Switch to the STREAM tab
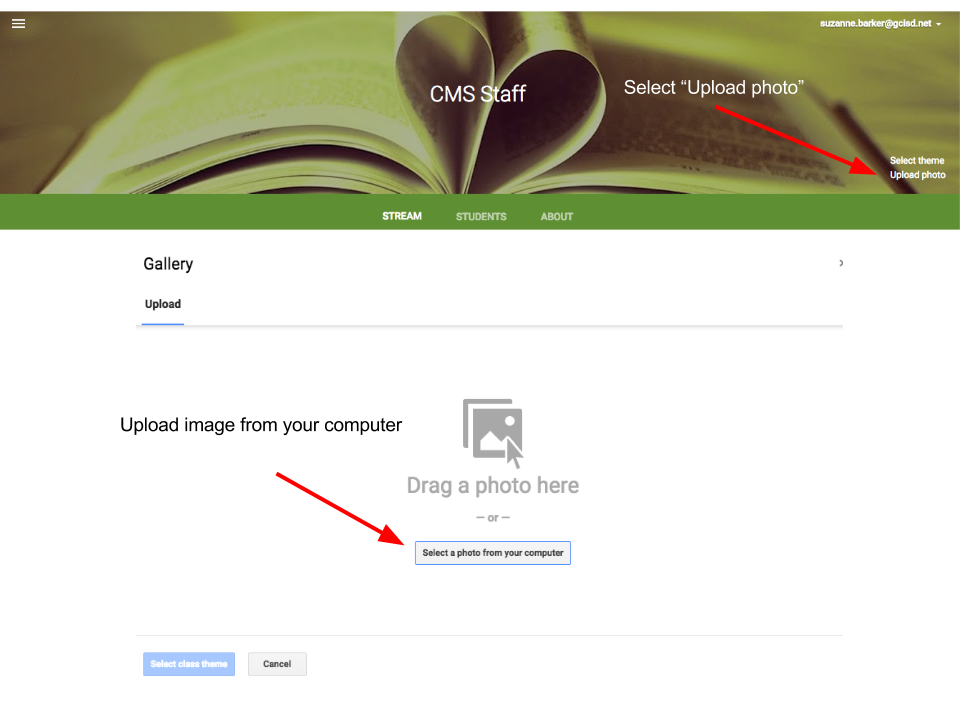Image resolution: width=960 pixels, height=720 pixels. [401, 216]
